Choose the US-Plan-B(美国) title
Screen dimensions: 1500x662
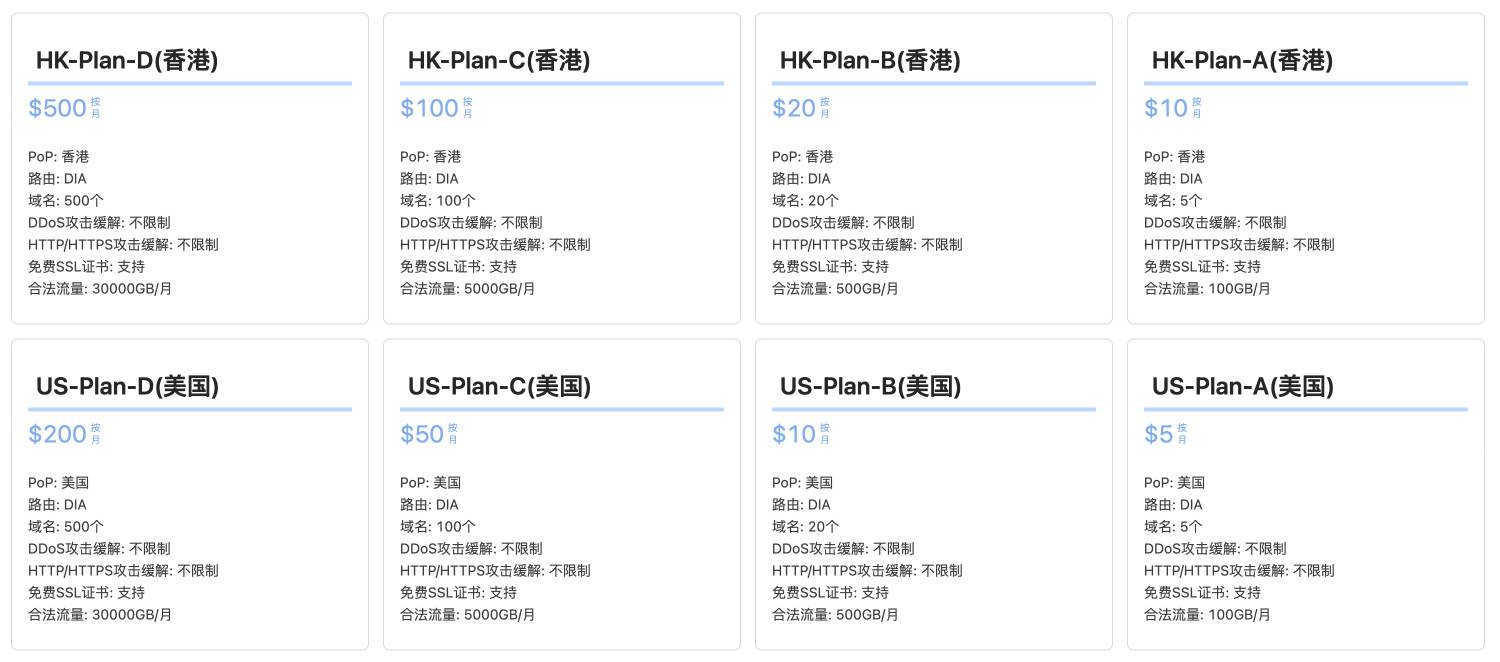870,387
